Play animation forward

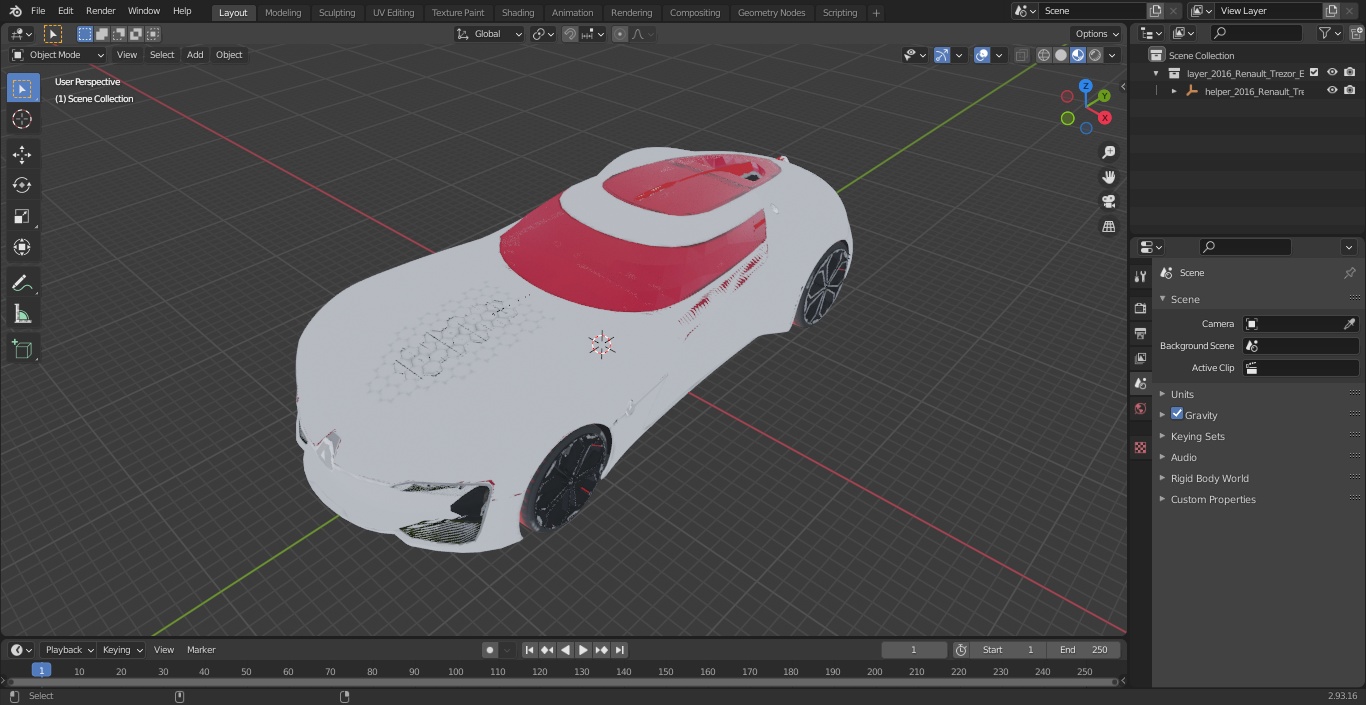click(584, 650)
